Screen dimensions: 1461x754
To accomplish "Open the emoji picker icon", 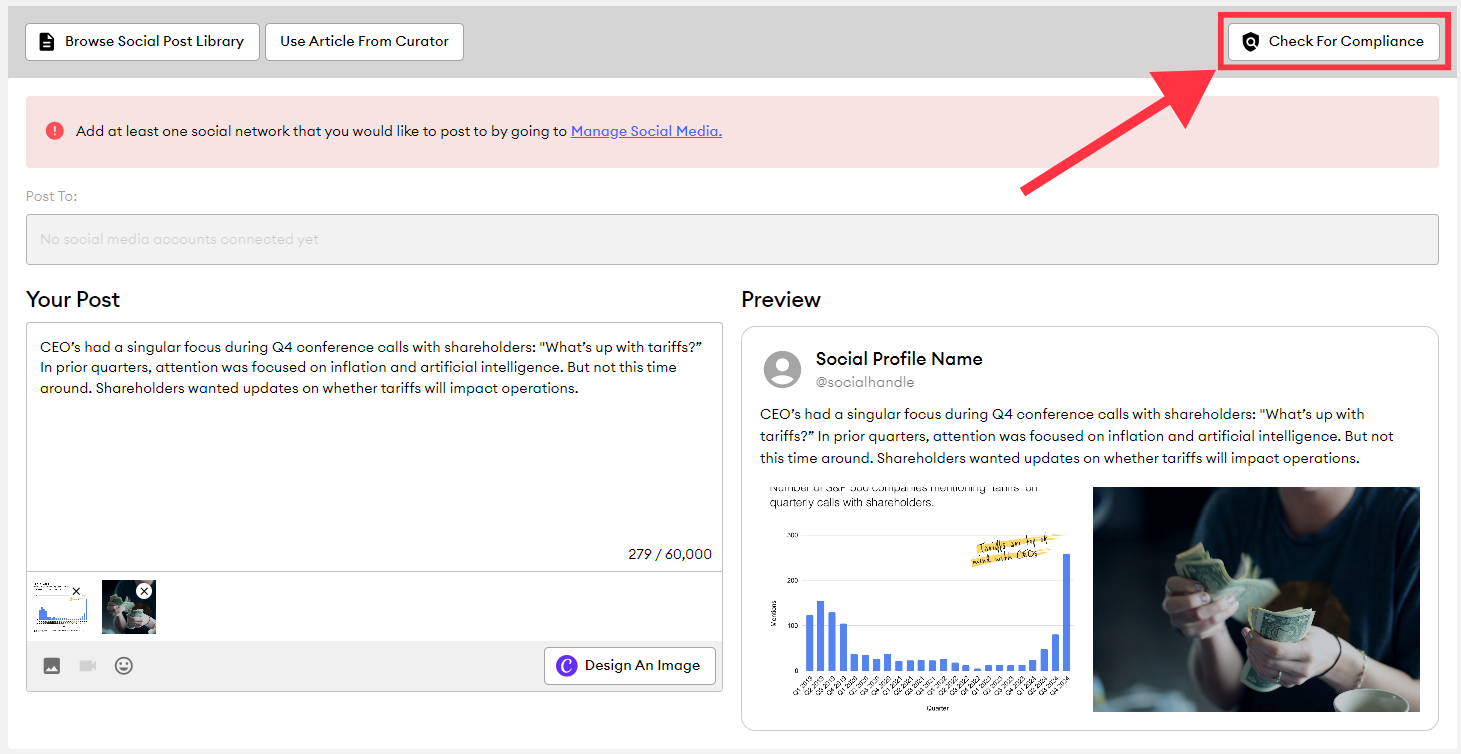I will tap(124, 666).
